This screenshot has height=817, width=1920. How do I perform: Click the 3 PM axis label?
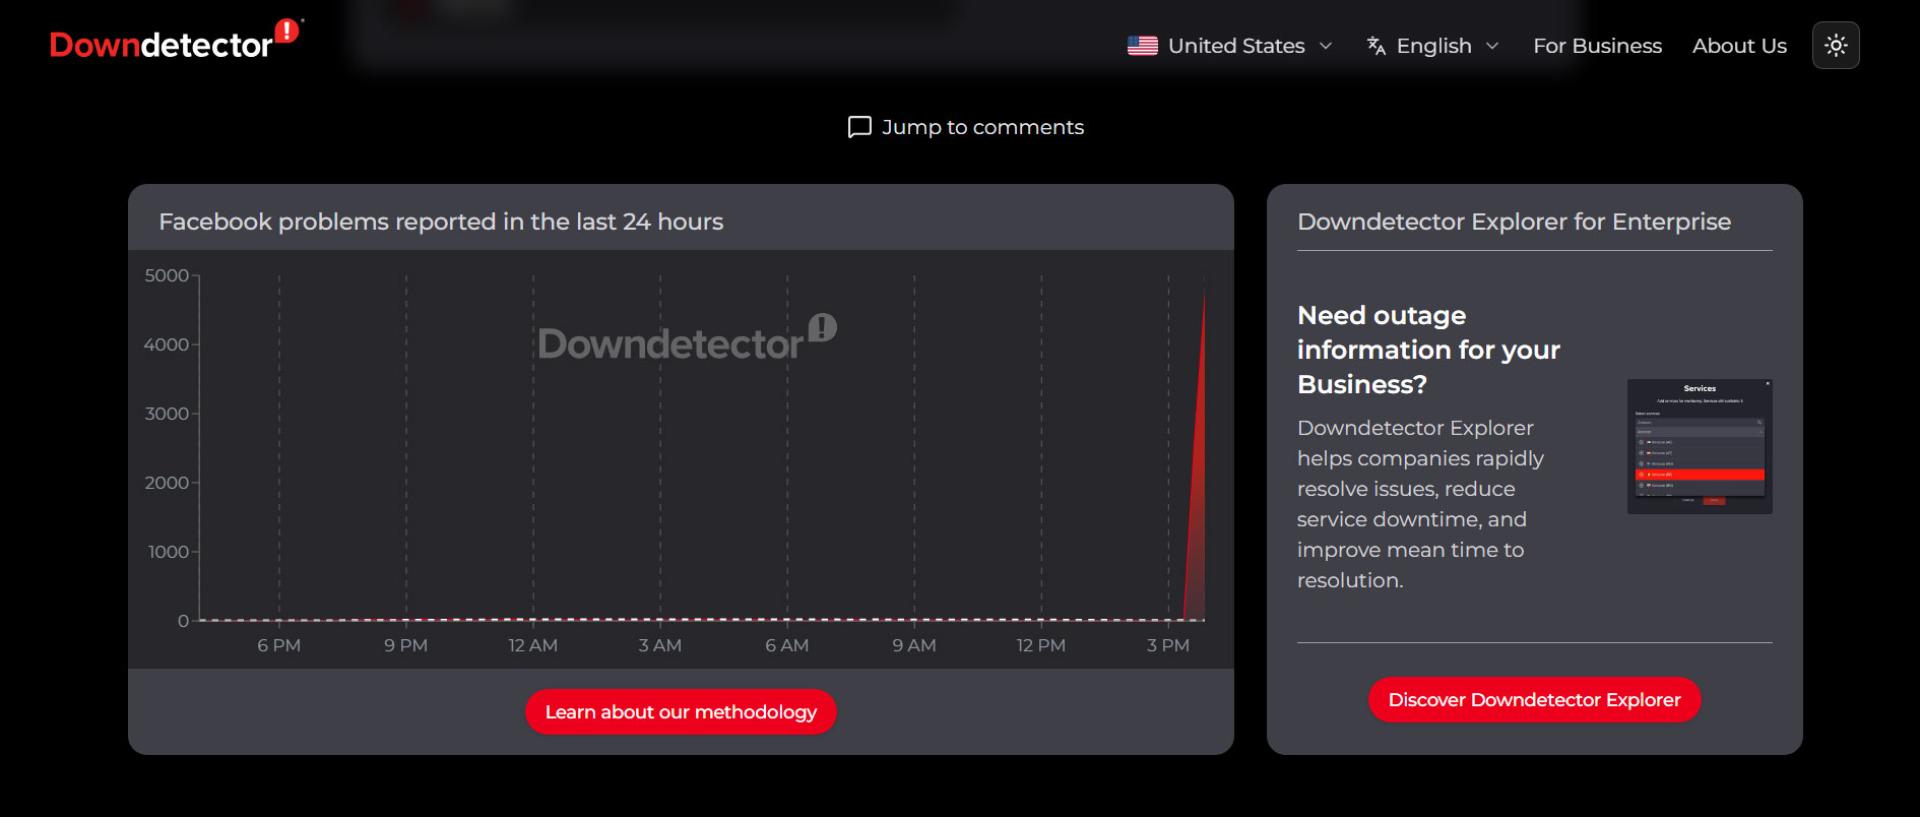1168,646
